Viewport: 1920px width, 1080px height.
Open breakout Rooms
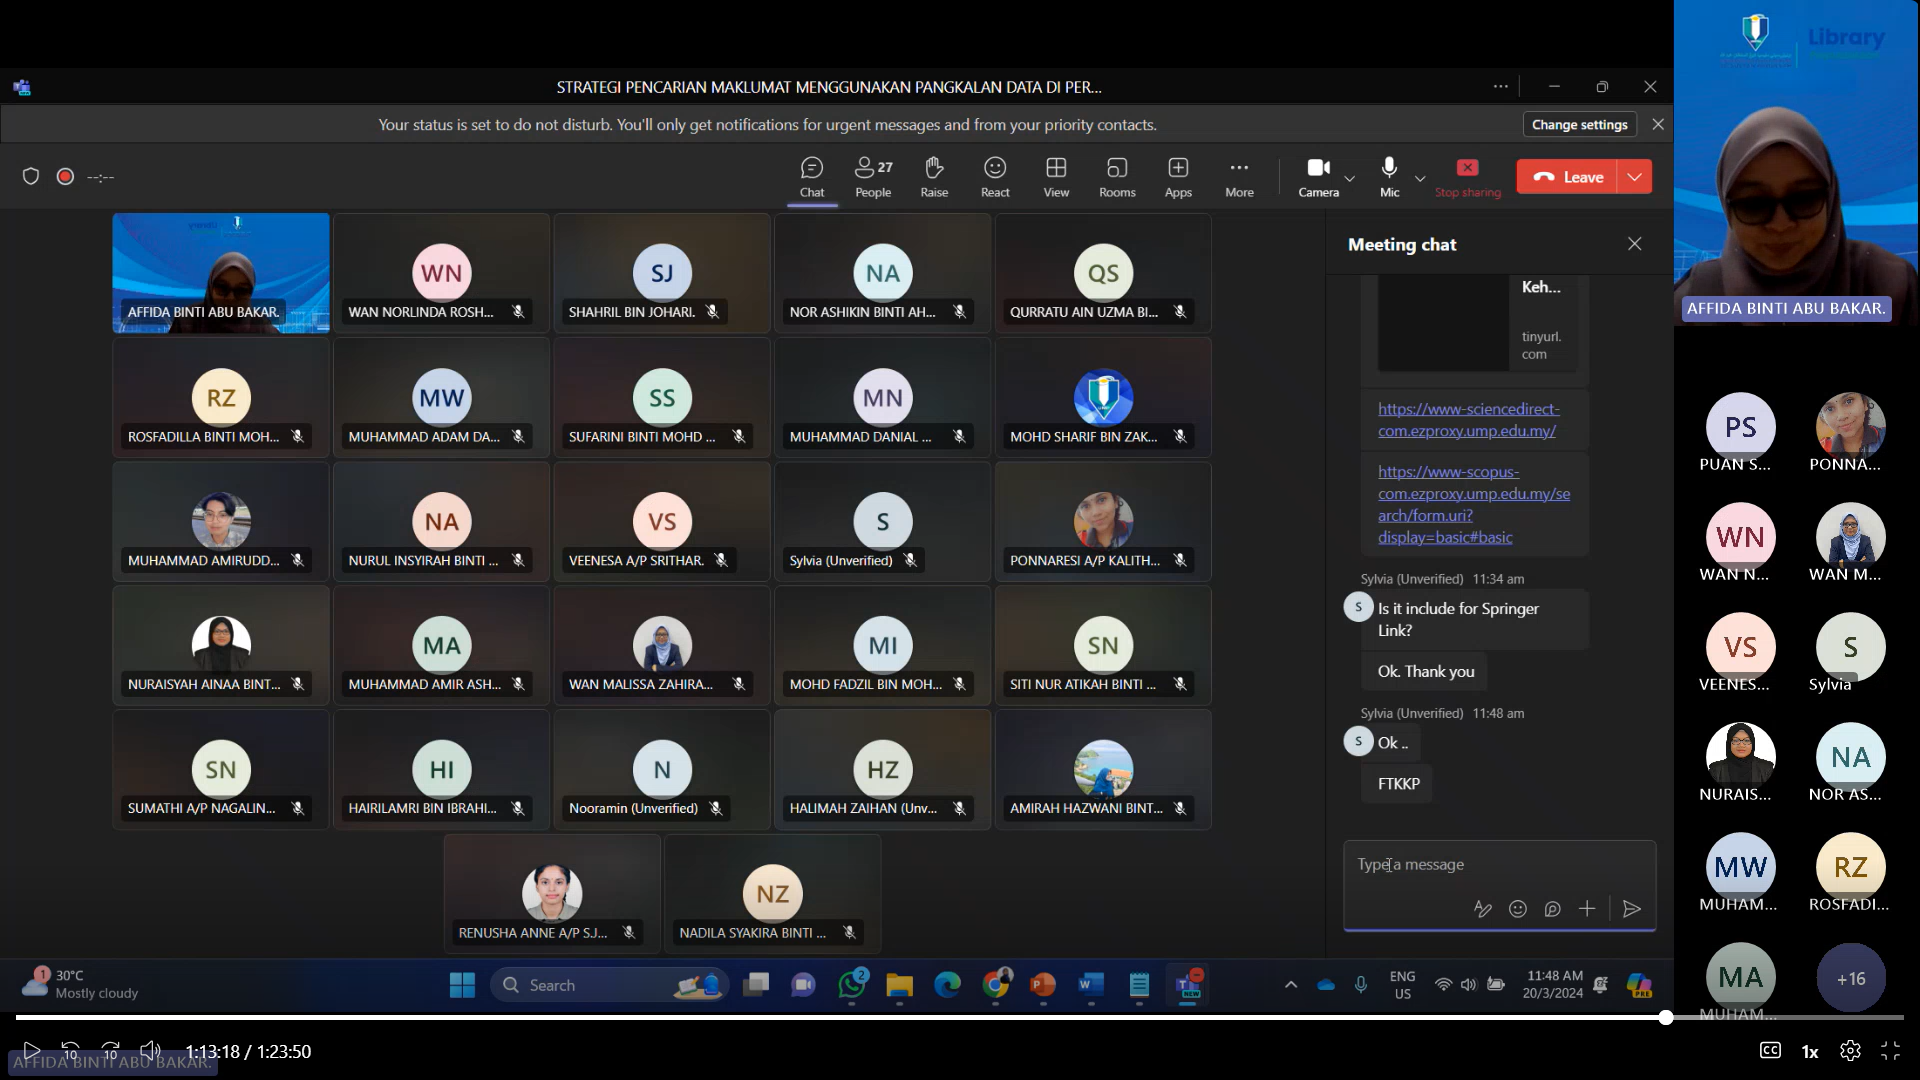(1117, 177)
